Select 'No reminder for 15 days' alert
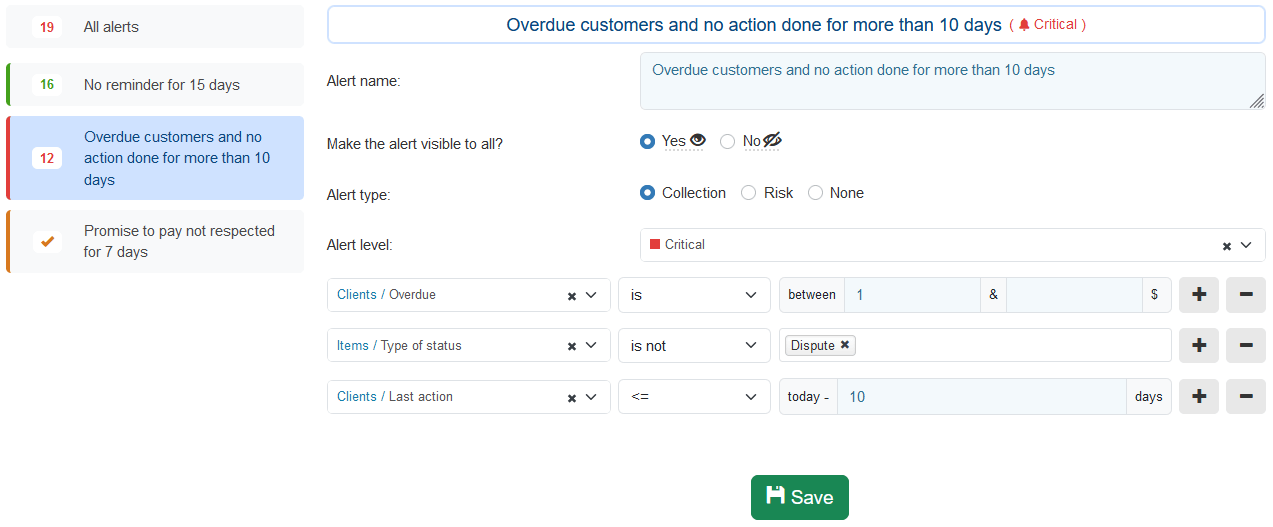Screen dimensions: 1273x527 [x=155, y=85]
